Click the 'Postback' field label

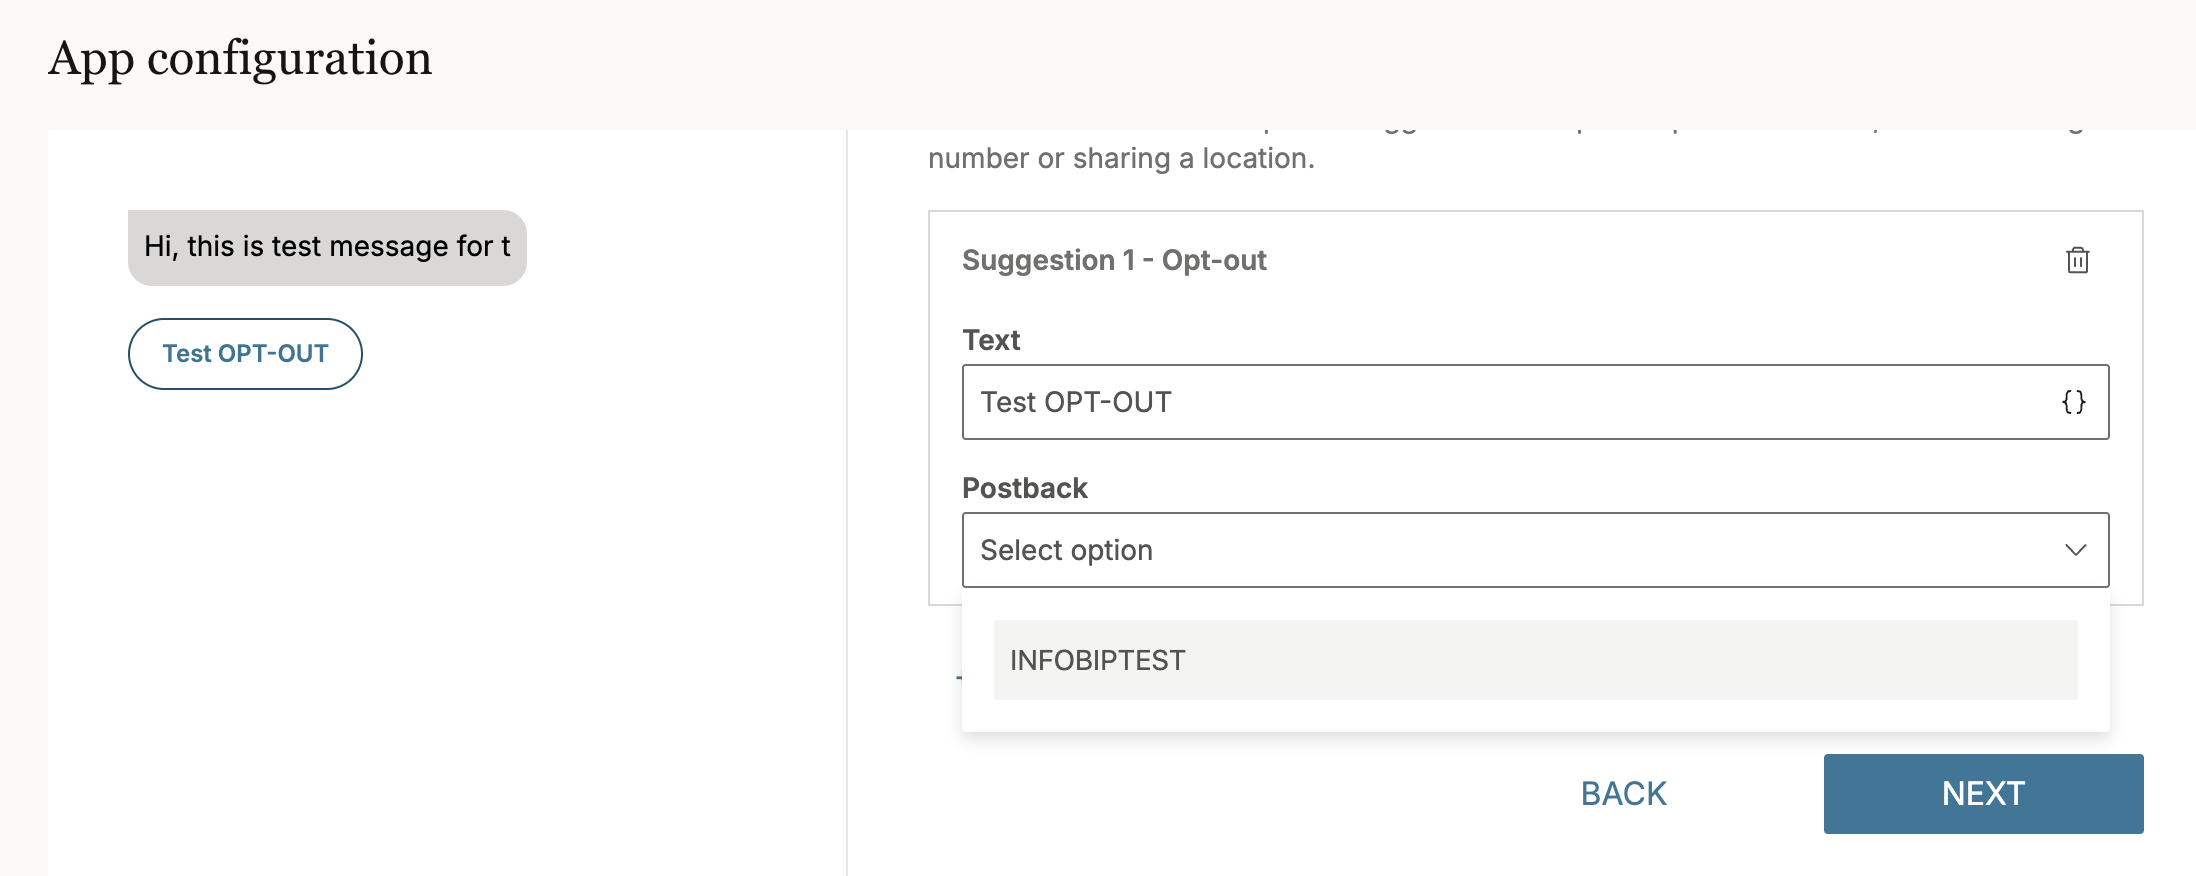point(1024,488)
